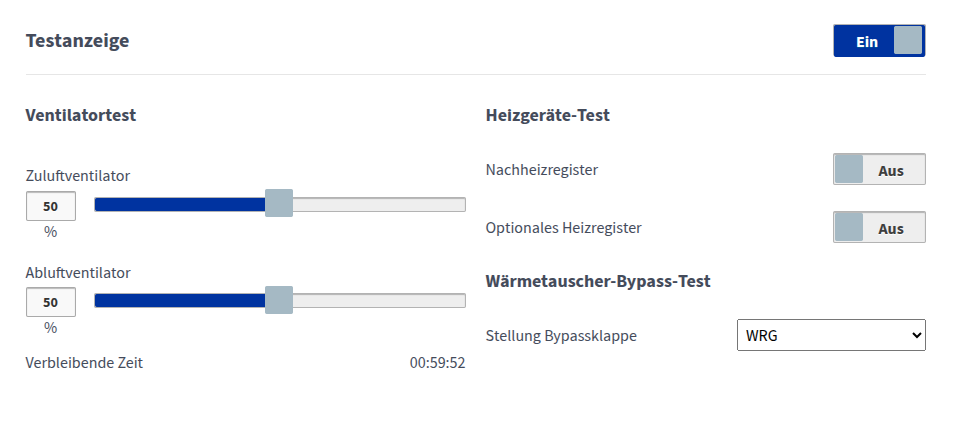Open the Stellung Bypassklappe dropdown
The width and height of the screenshot is (953, 421).
830,335
